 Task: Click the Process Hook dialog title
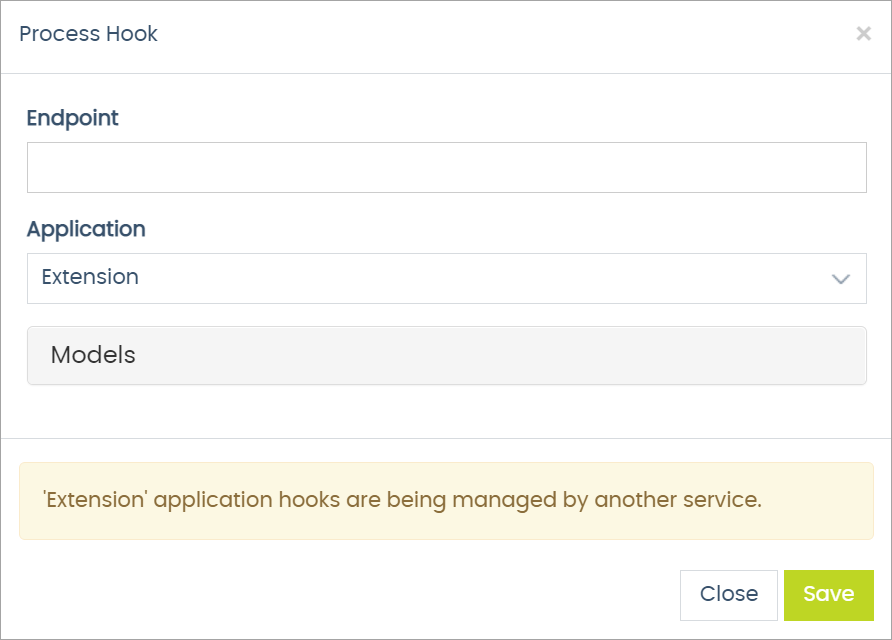88,34
